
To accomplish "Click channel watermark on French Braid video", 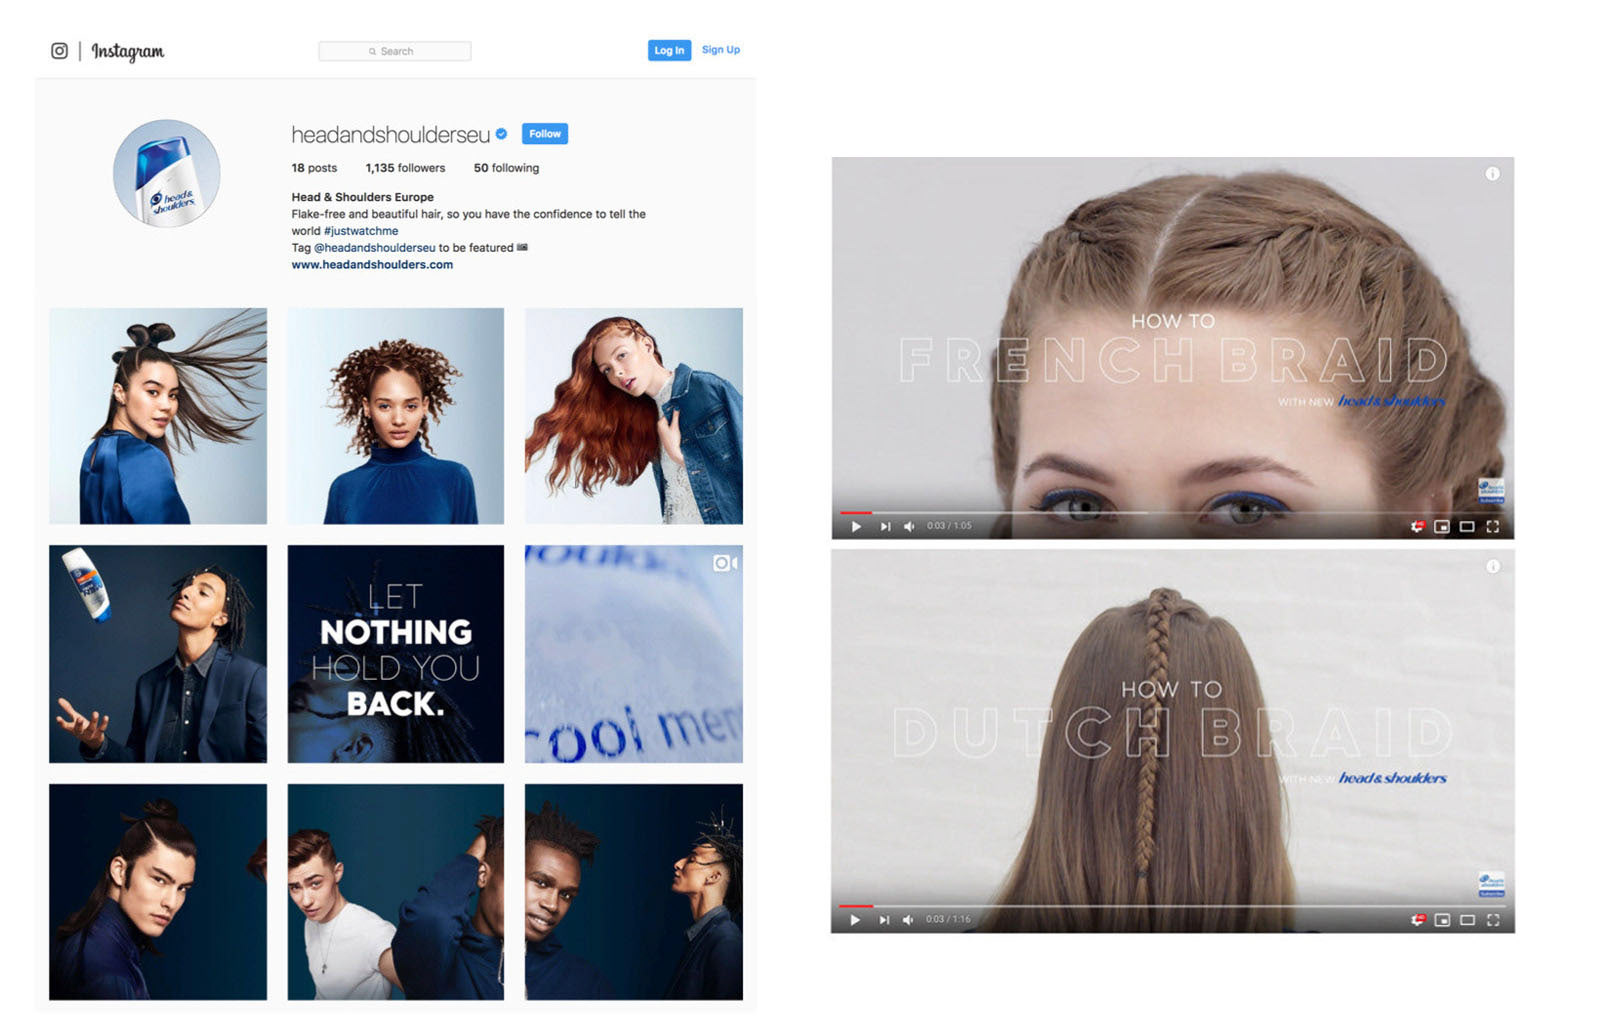I will coord(1491,490).
